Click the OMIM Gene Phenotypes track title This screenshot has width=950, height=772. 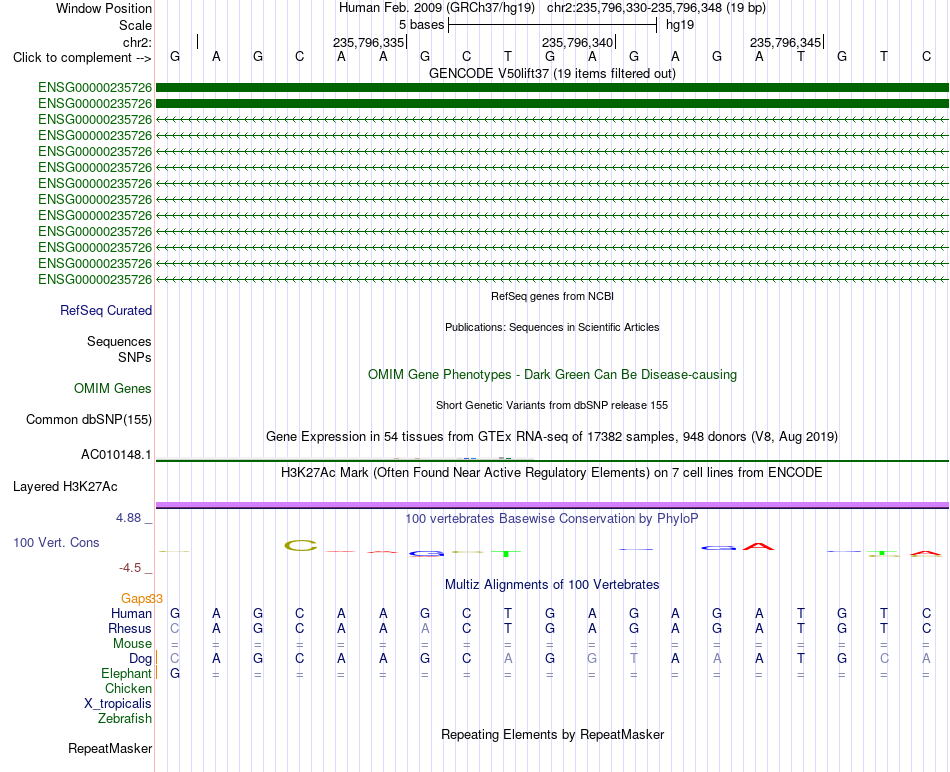coord(552,374)
